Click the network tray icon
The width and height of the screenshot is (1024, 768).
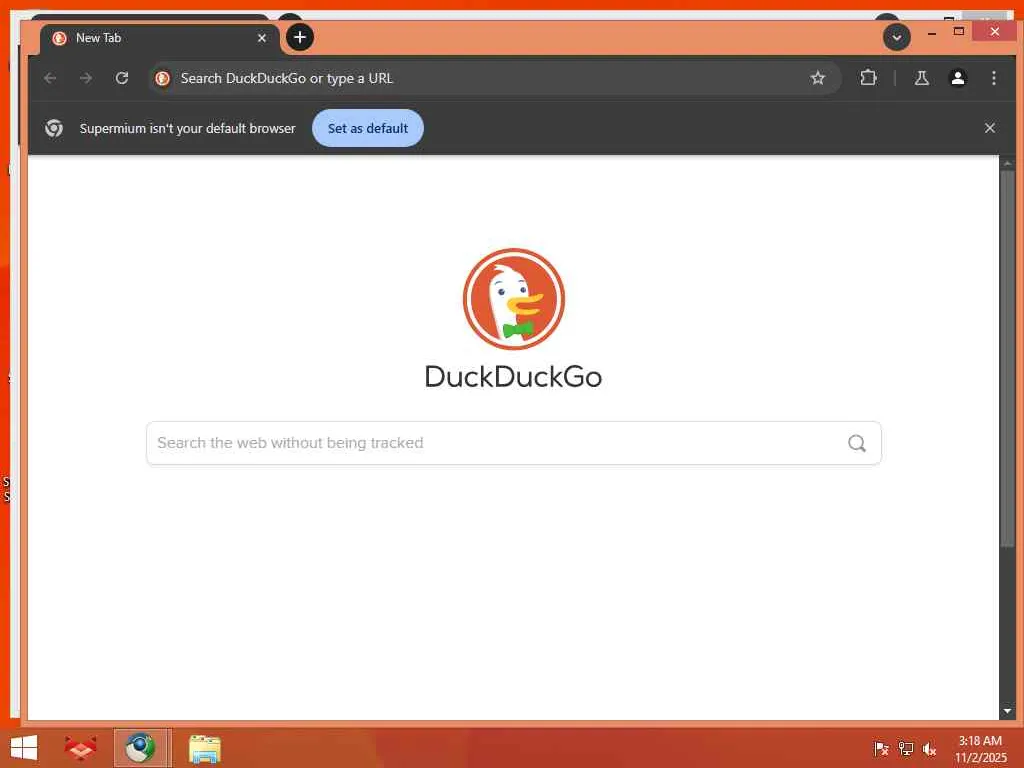905,748
